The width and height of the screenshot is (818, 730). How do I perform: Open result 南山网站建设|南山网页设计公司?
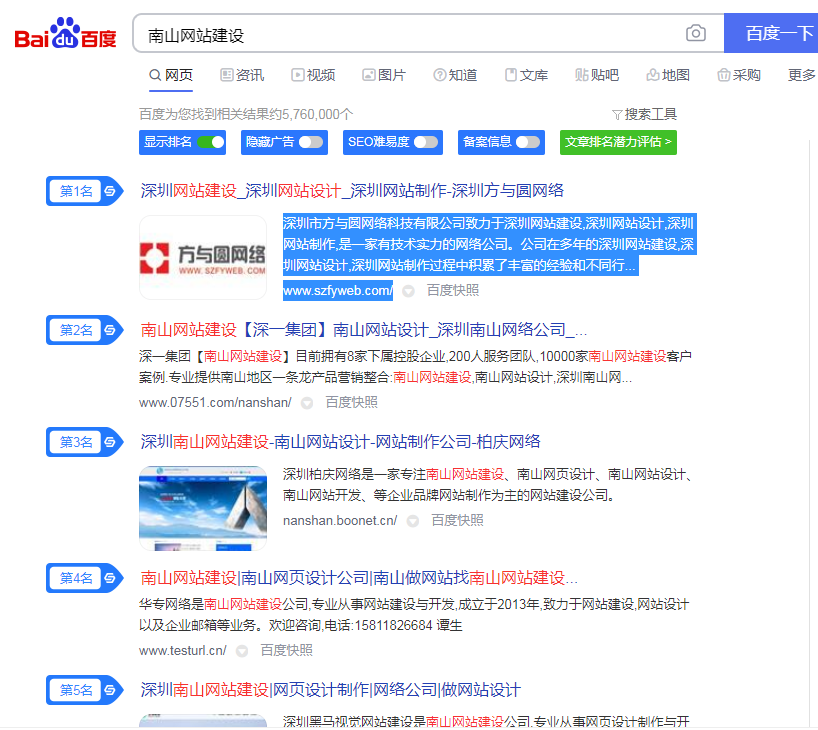[x=359, y=578]
